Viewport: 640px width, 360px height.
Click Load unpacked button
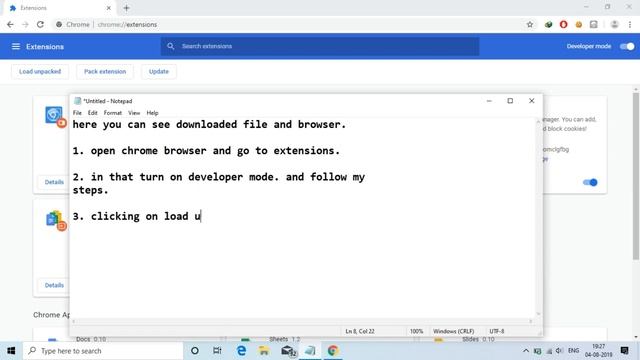[x=40, y=71]
